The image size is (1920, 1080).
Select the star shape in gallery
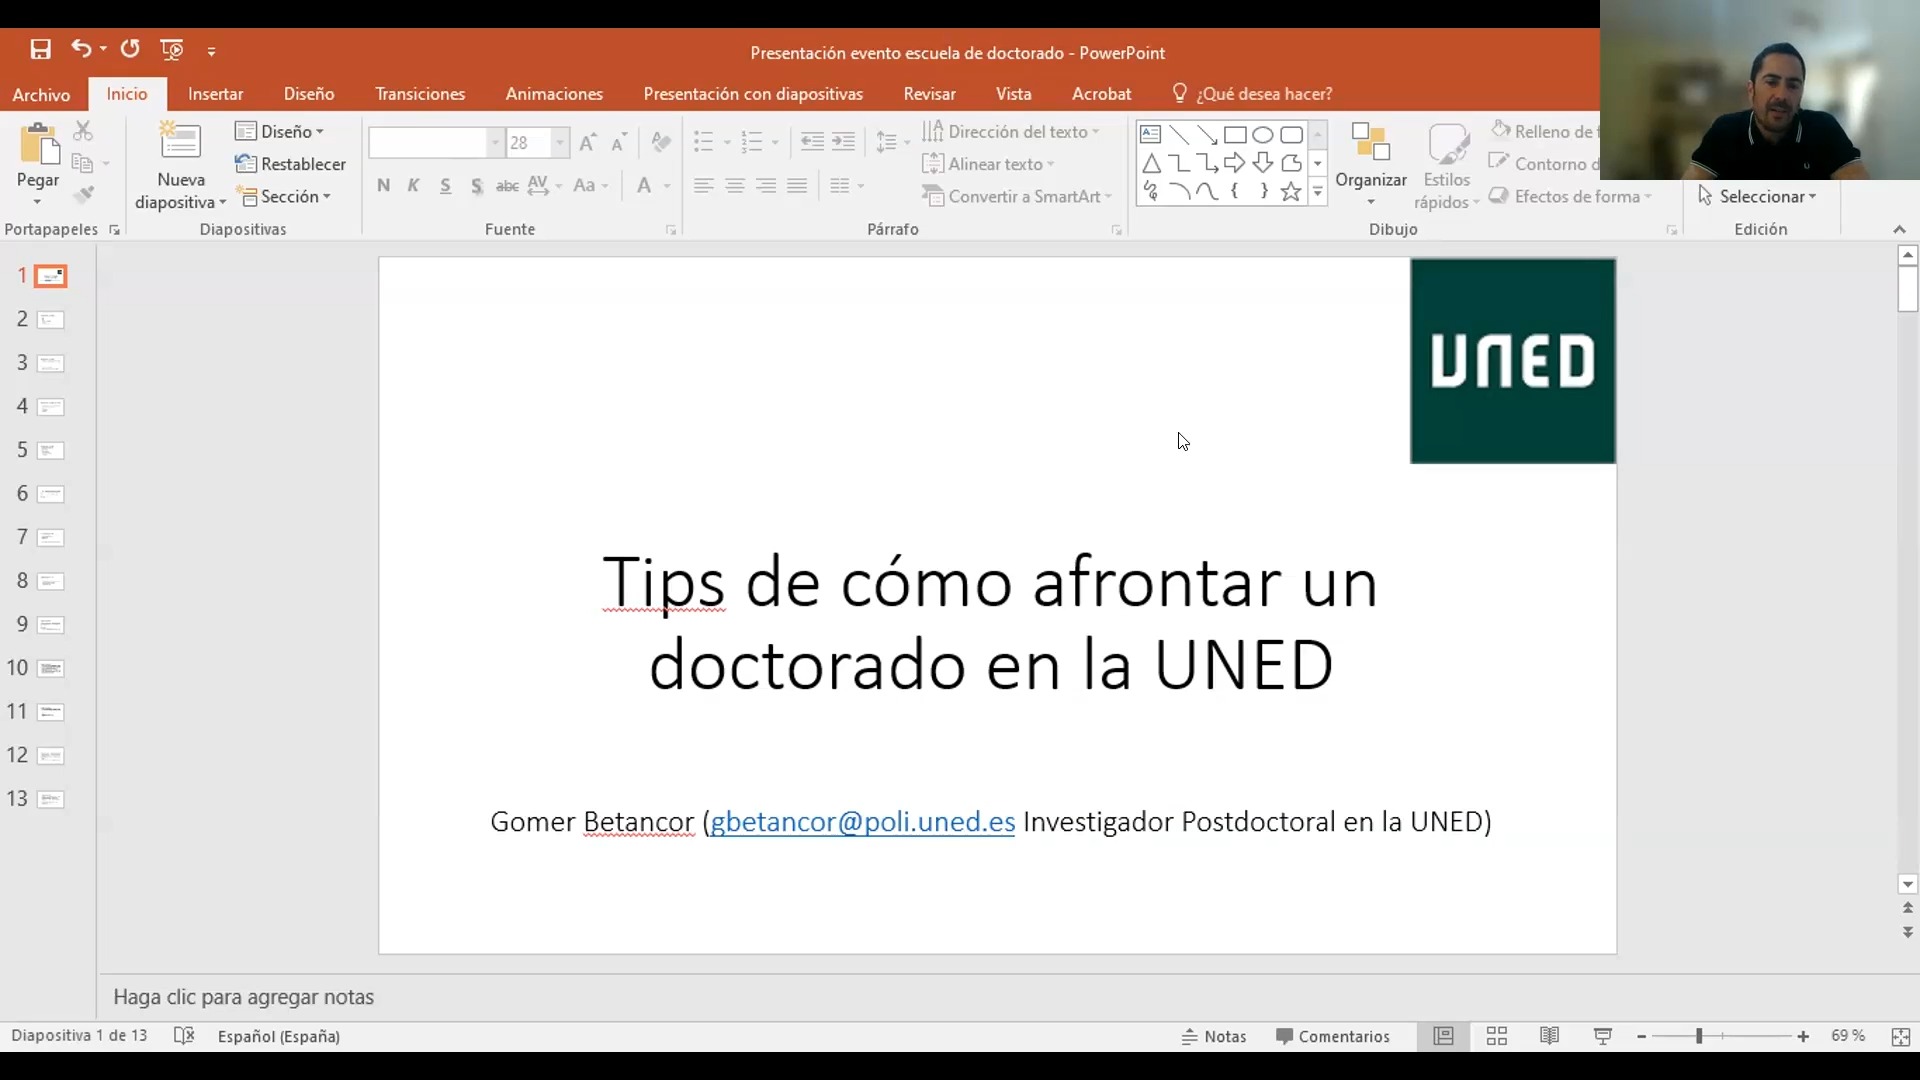pyautogui.click(x=1291, y=192)
